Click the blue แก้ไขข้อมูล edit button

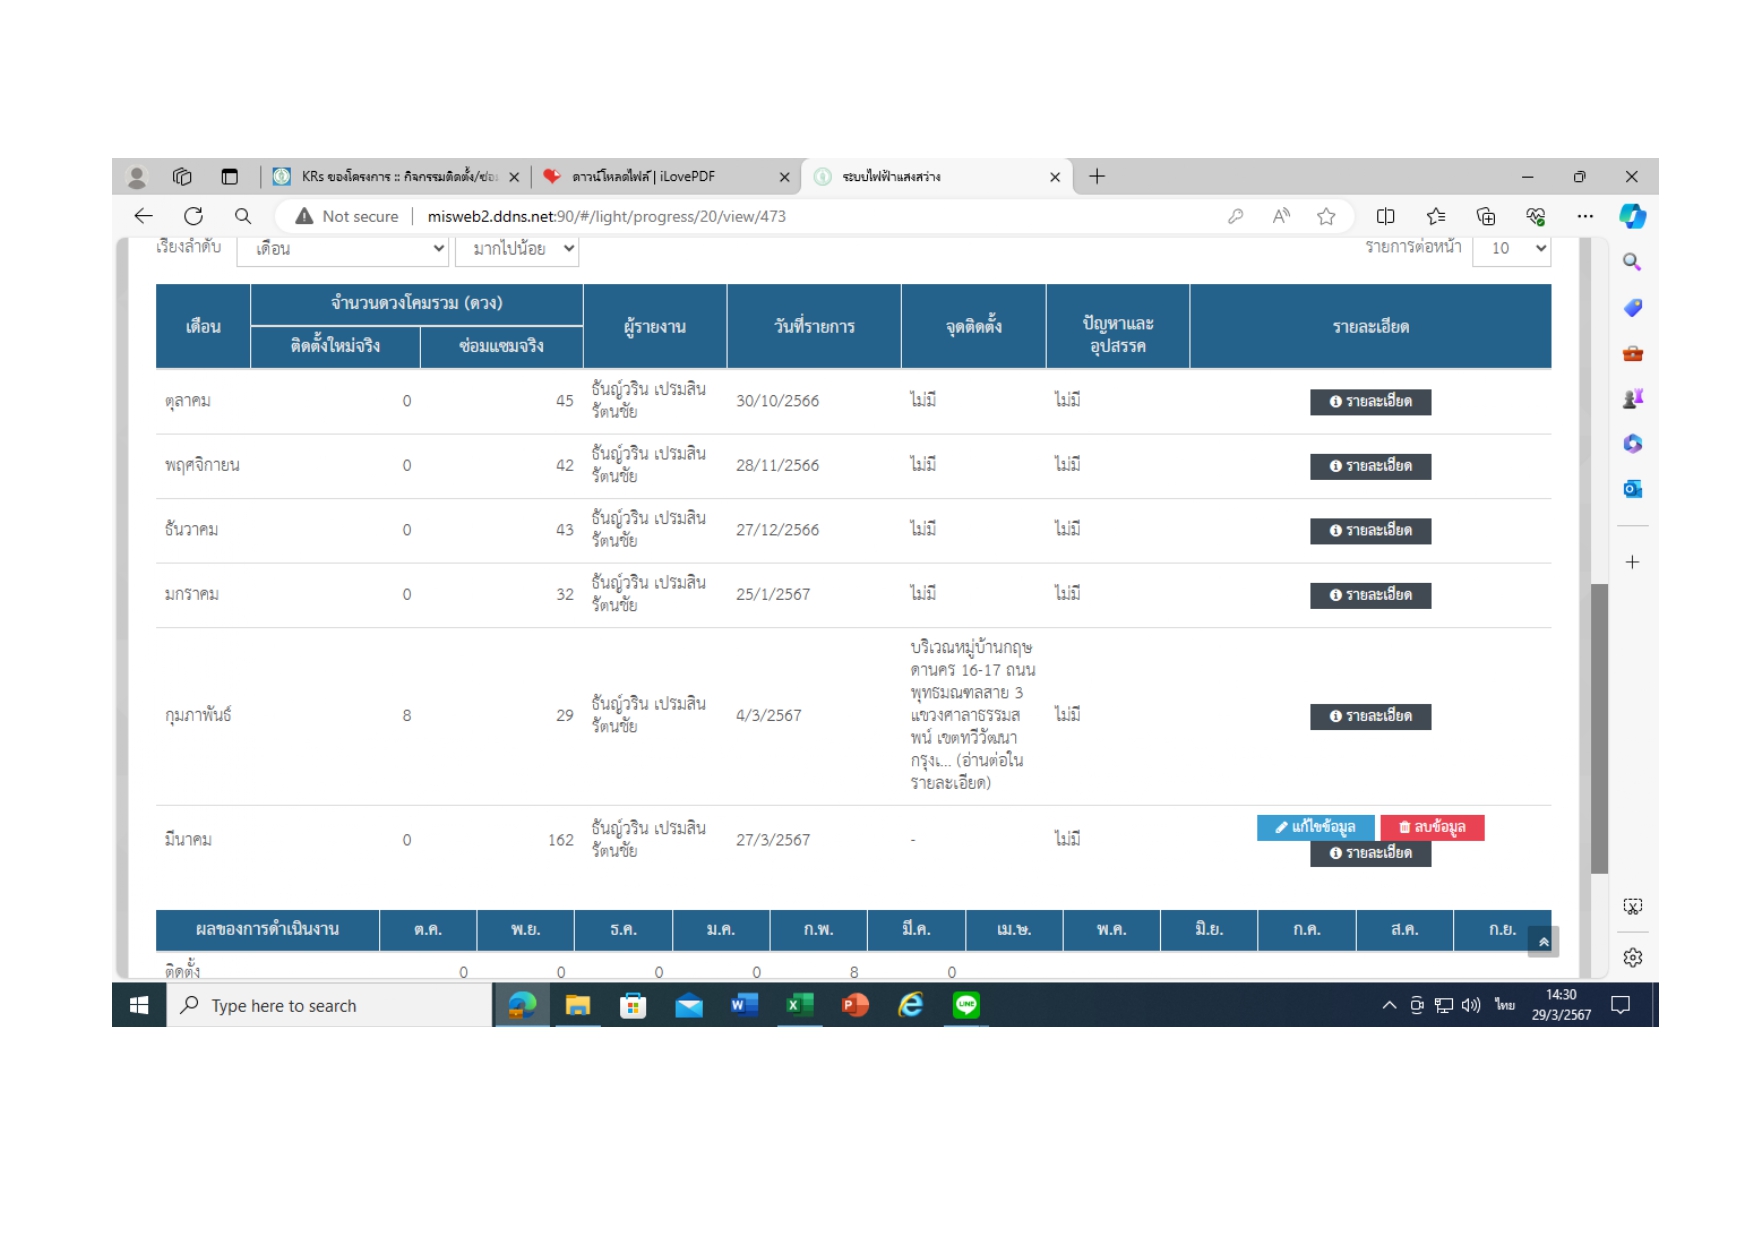point(1315,827)
